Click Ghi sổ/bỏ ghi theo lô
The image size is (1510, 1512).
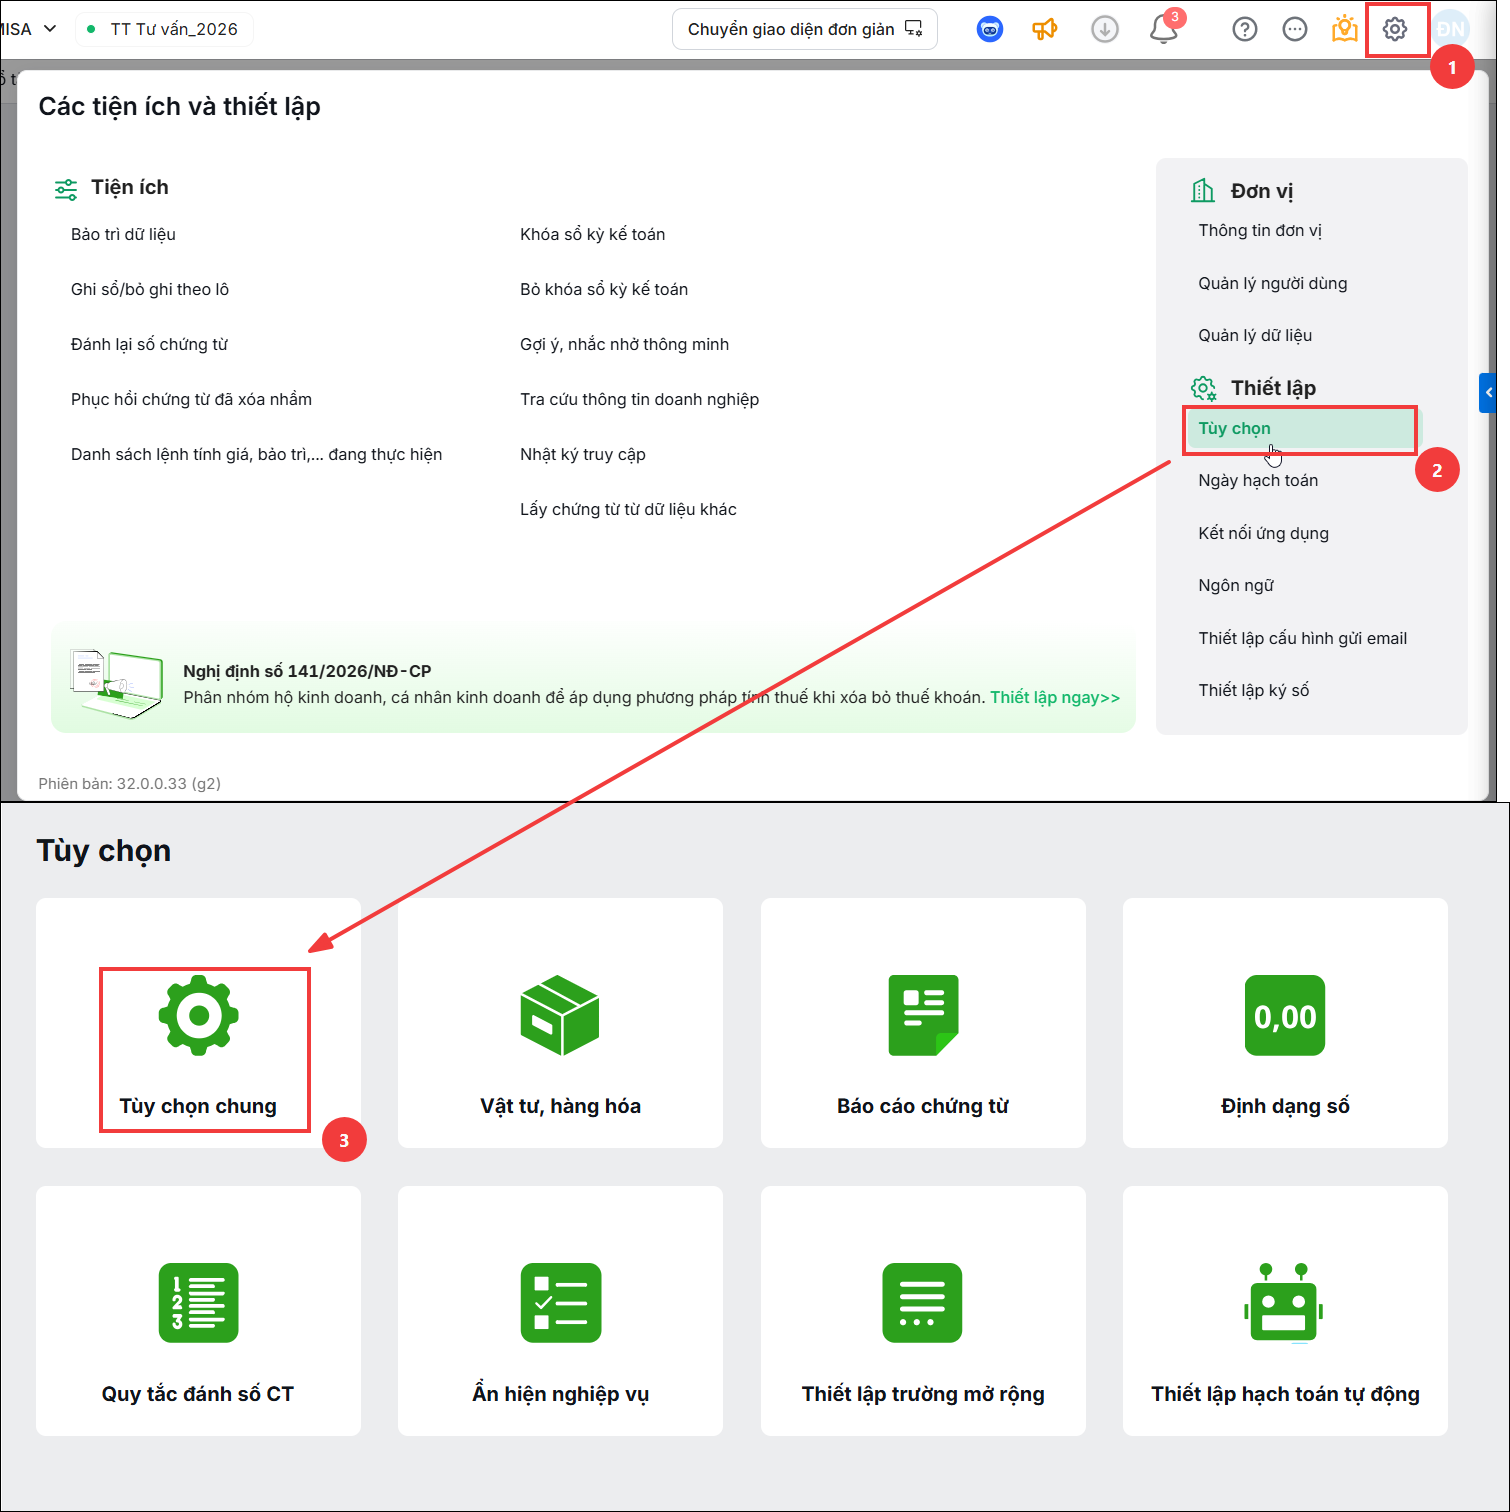[x=150, y=289]
